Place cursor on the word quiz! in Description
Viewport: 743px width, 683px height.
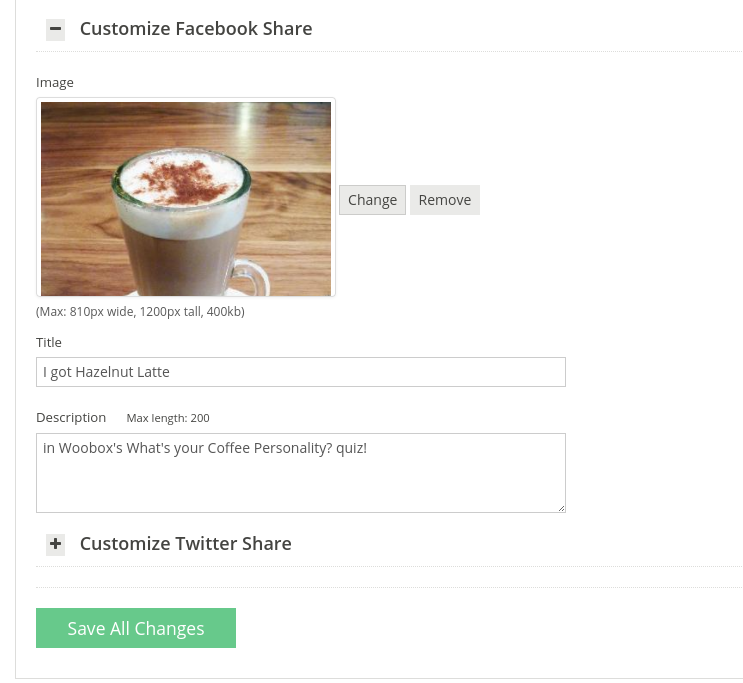[x=351, y=448]
